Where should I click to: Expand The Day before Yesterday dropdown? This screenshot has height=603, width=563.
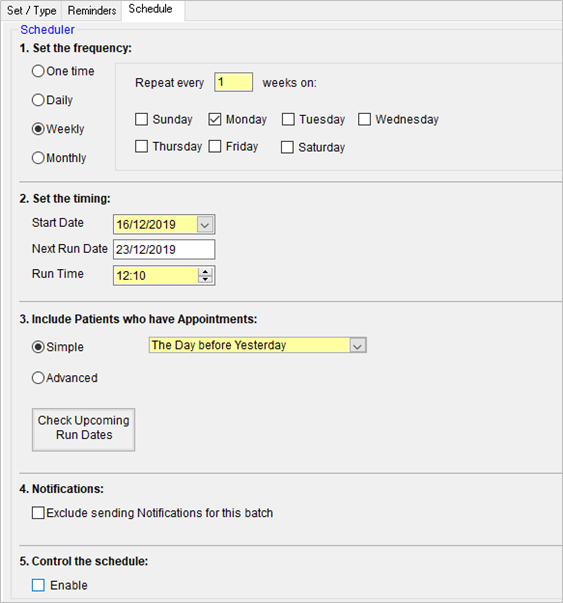(x=358, y=345)
